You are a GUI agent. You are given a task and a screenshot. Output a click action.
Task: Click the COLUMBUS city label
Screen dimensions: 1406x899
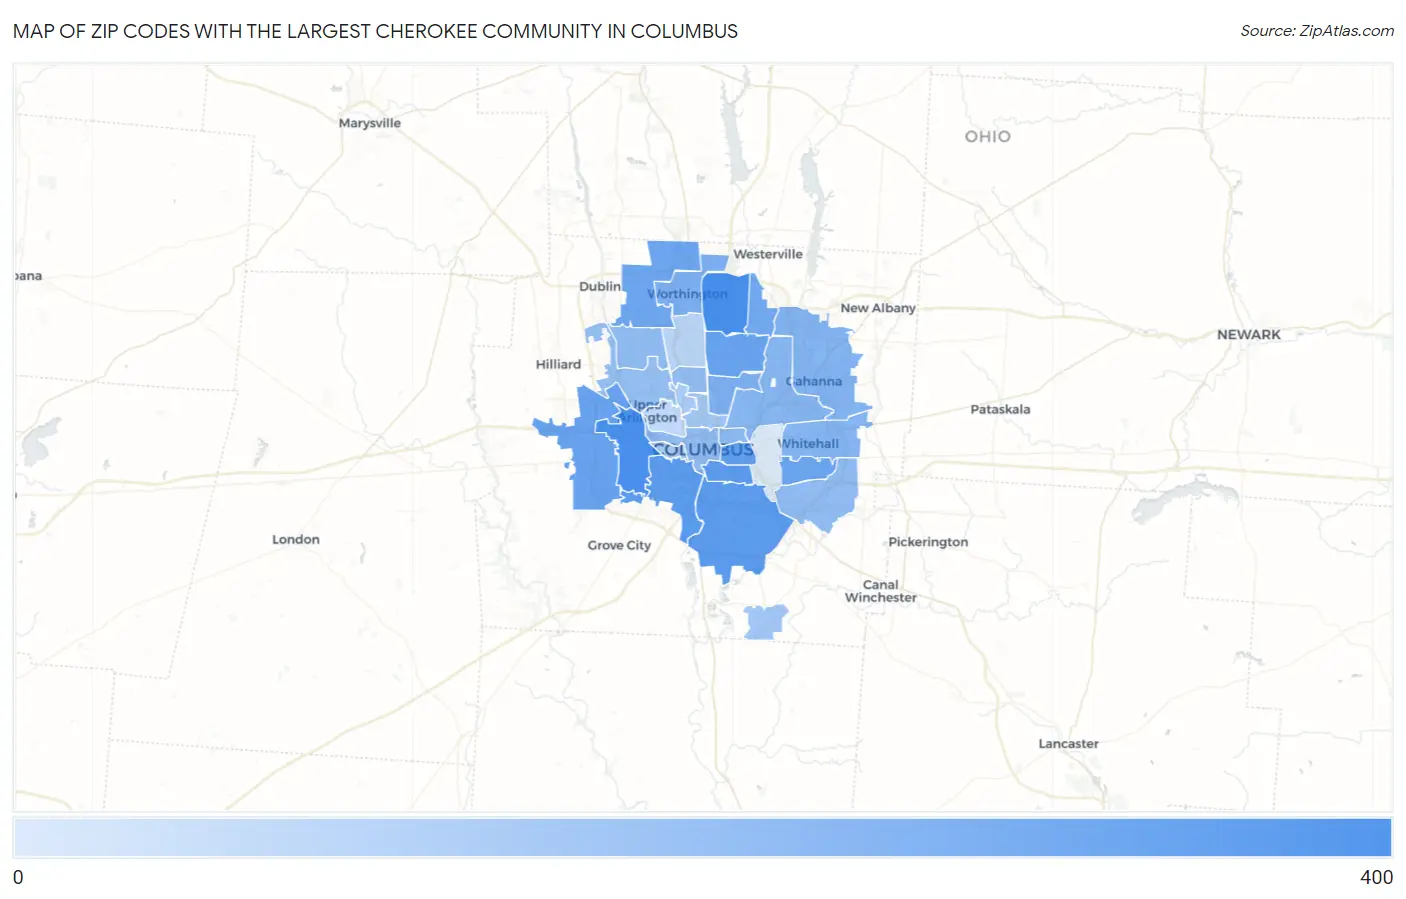704,450
